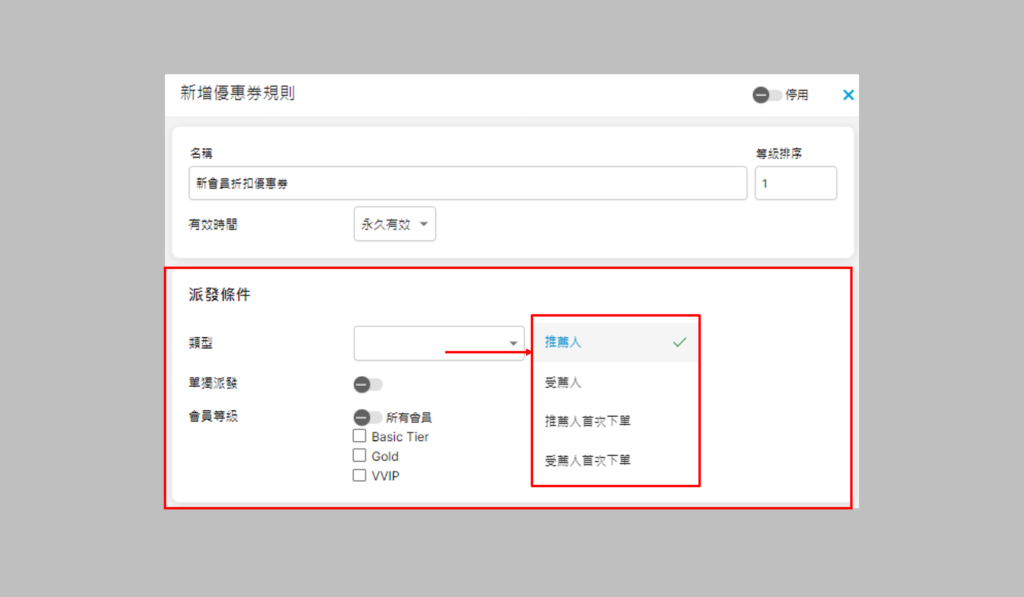Image resolution: width=1024 pixels, height=597 pixels.
Task: Select the 受薦人首次下單 option
Action: [x=587, y=460]
